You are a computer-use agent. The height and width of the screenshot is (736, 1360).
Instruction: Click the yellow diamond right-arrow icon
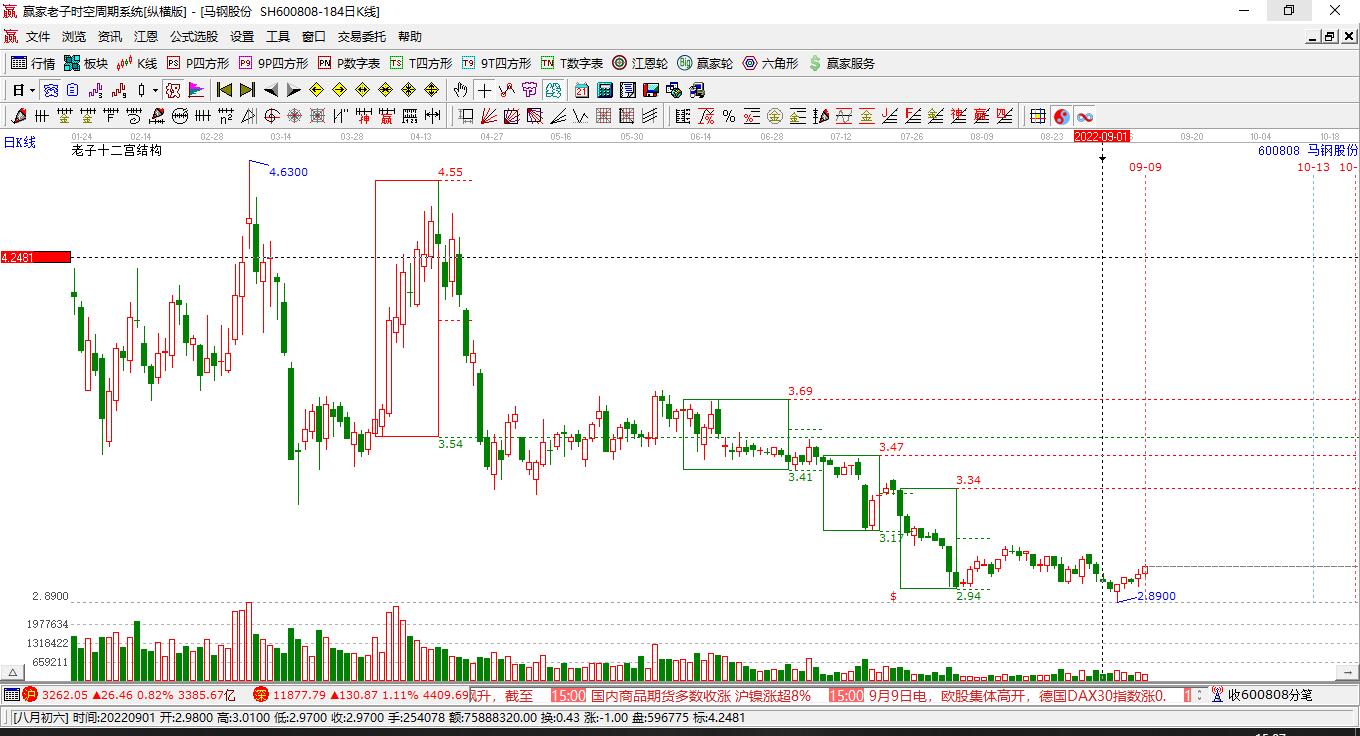pyautogui.click(x=339, y=90)
